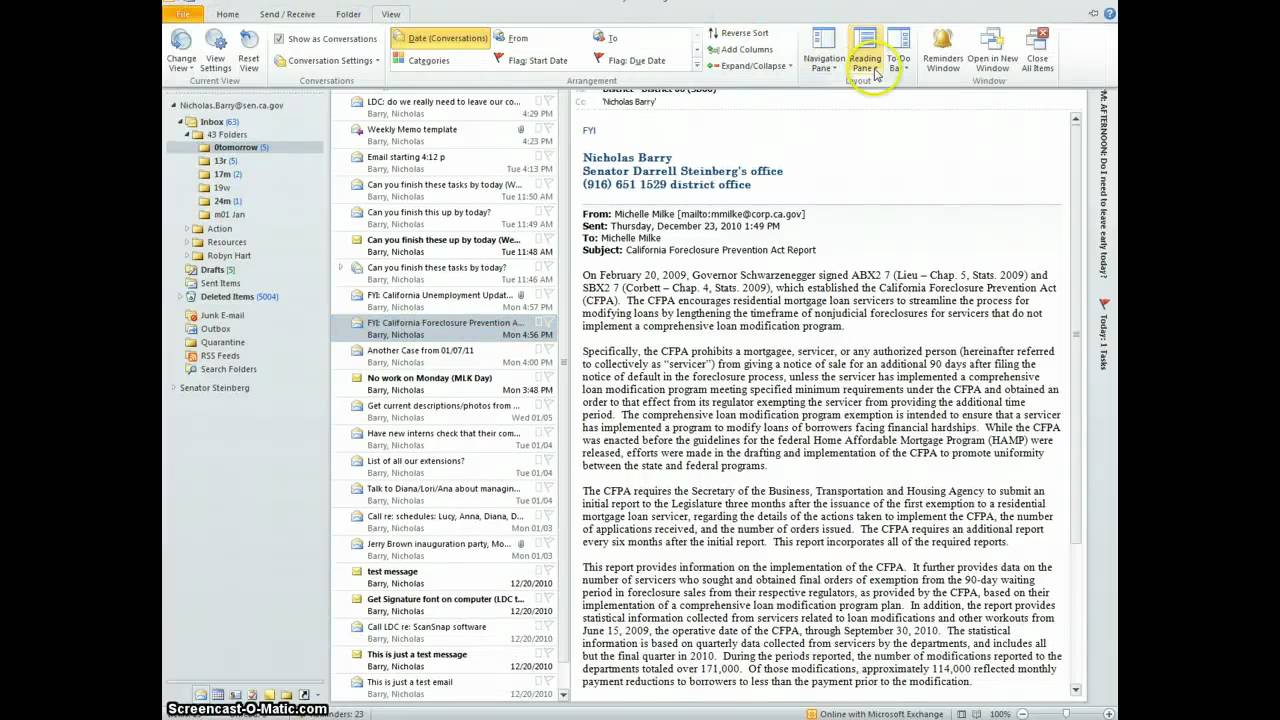Open the Change View menu
The width and height of the screenshot is (1280, 720).
tap(181, 50)
